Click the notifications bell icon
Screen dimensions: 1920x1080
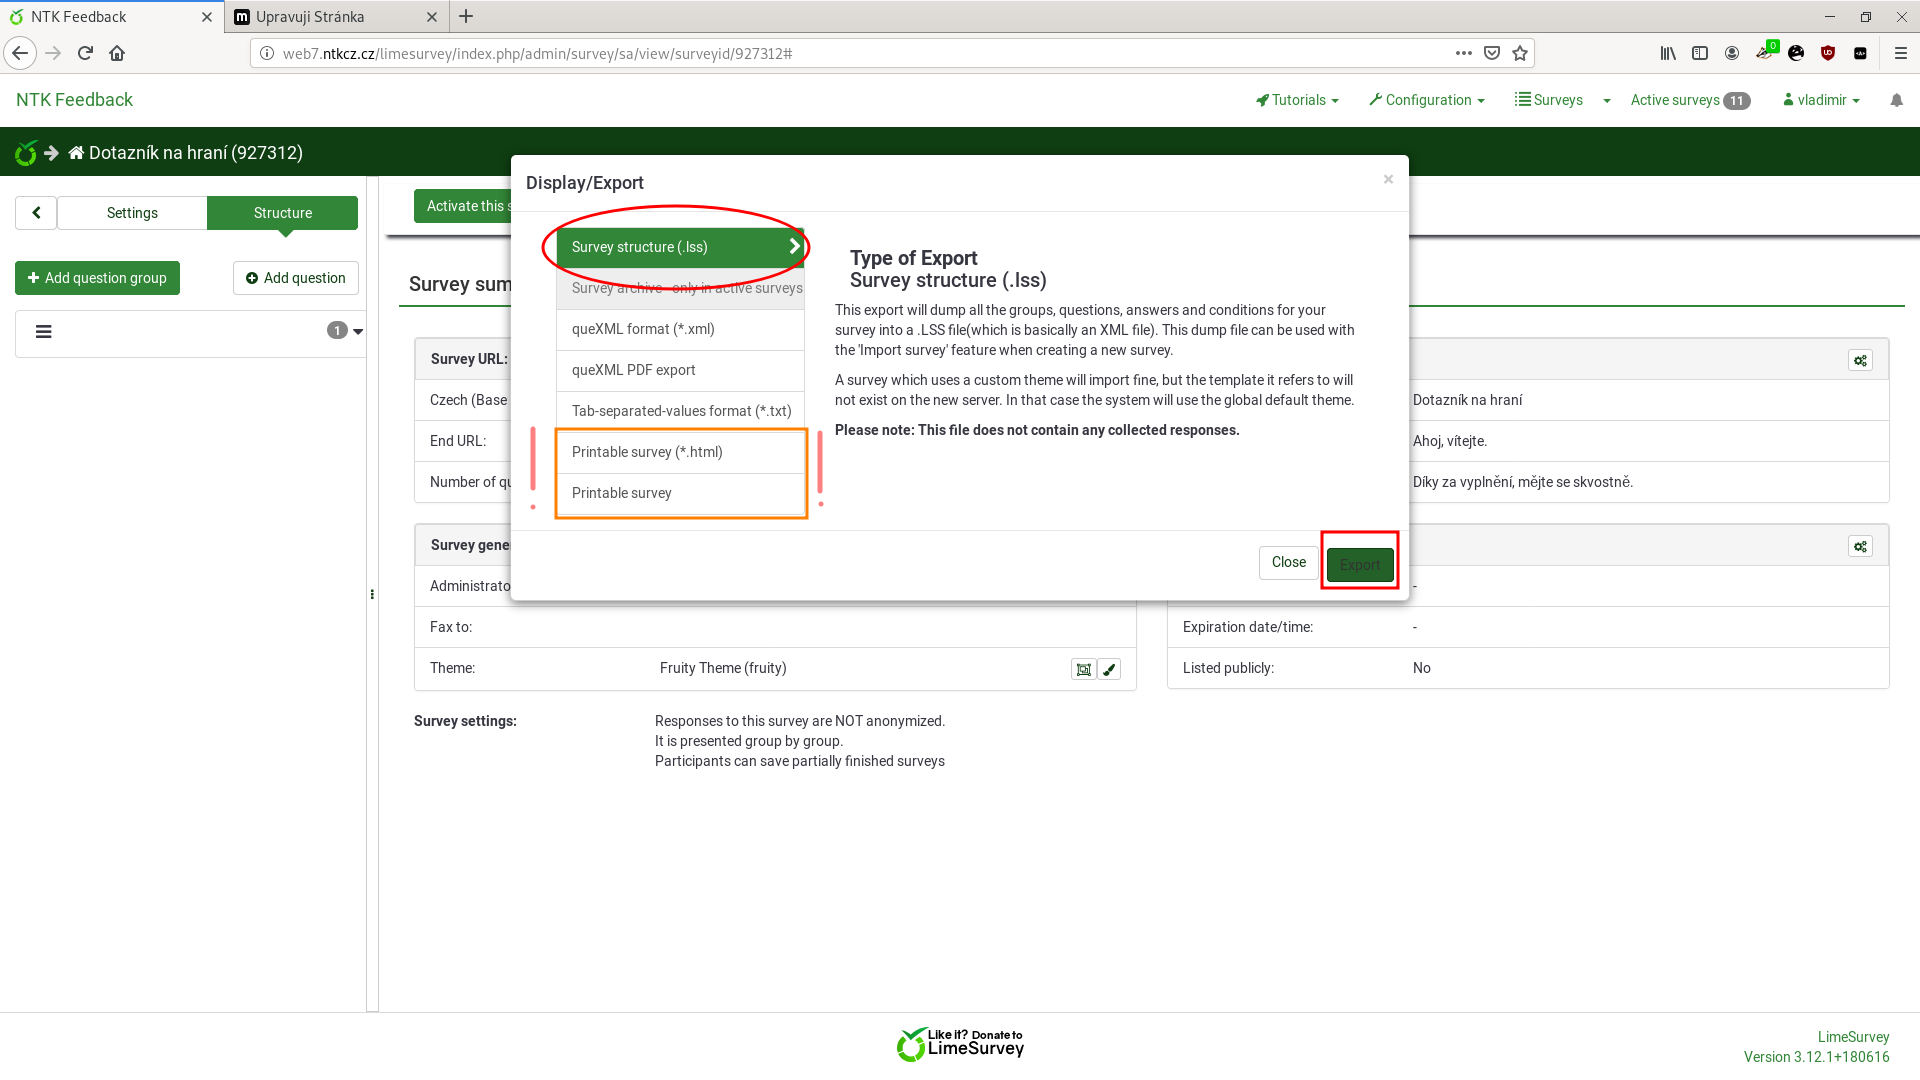(x=1896, y=100)
